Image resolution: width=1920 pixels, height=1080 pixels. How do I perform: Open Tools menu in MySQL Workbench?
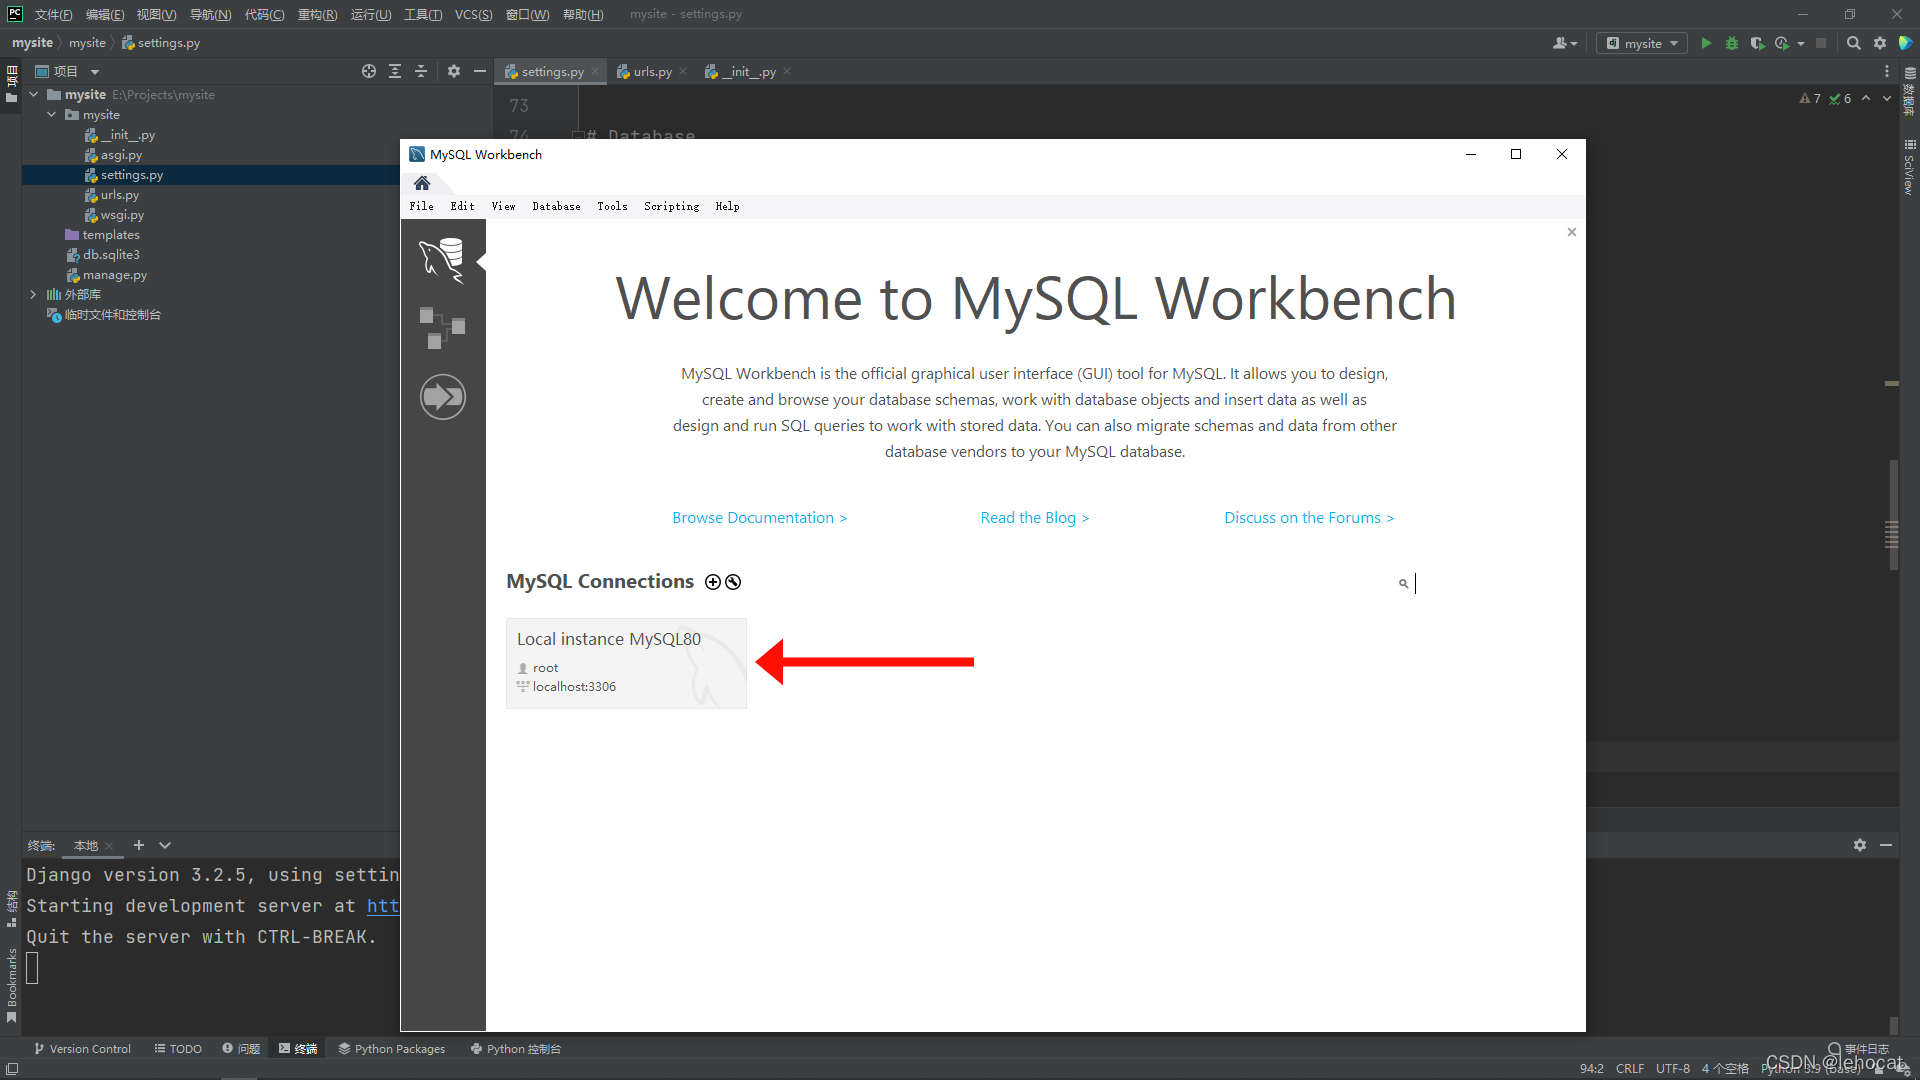612,206
